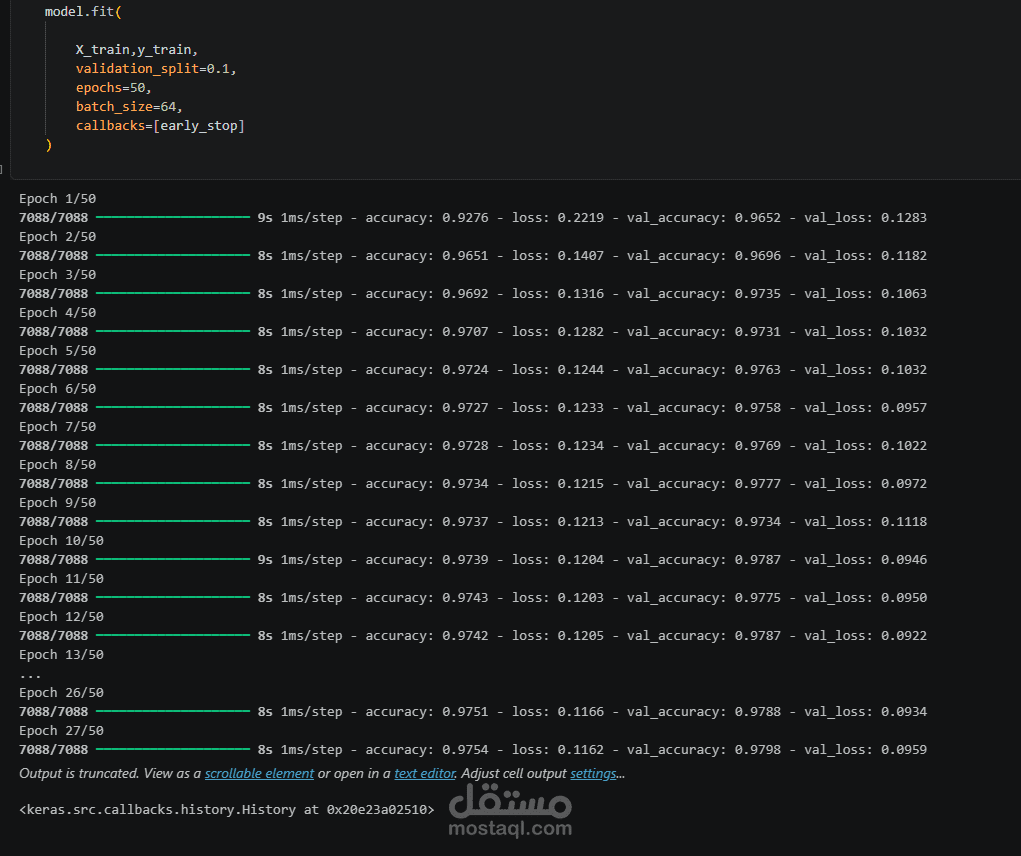Click loss: 0.1205 in epoch 12 row
Screen dimensions: 1021x856
click(558, 635)
